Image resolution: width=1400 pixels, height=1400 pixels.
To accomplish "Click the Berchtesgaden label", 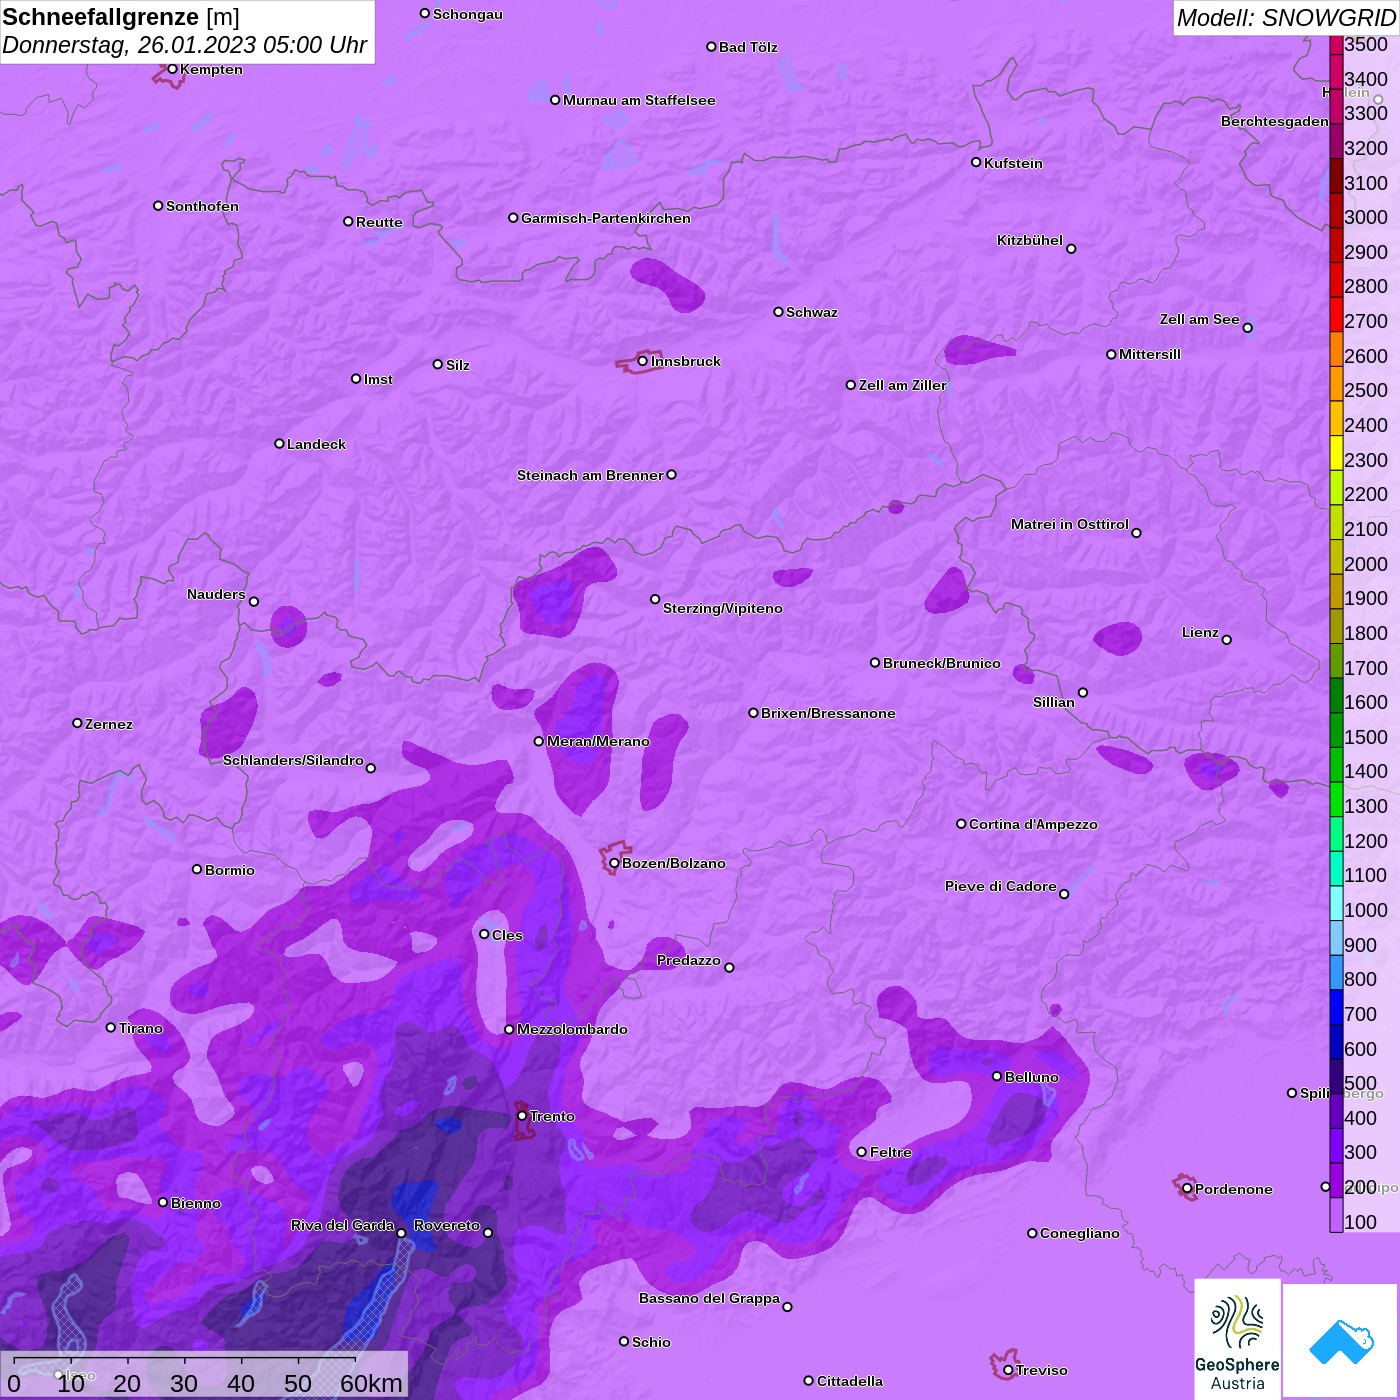I will pyautogui.click(x=1275, y=121).
